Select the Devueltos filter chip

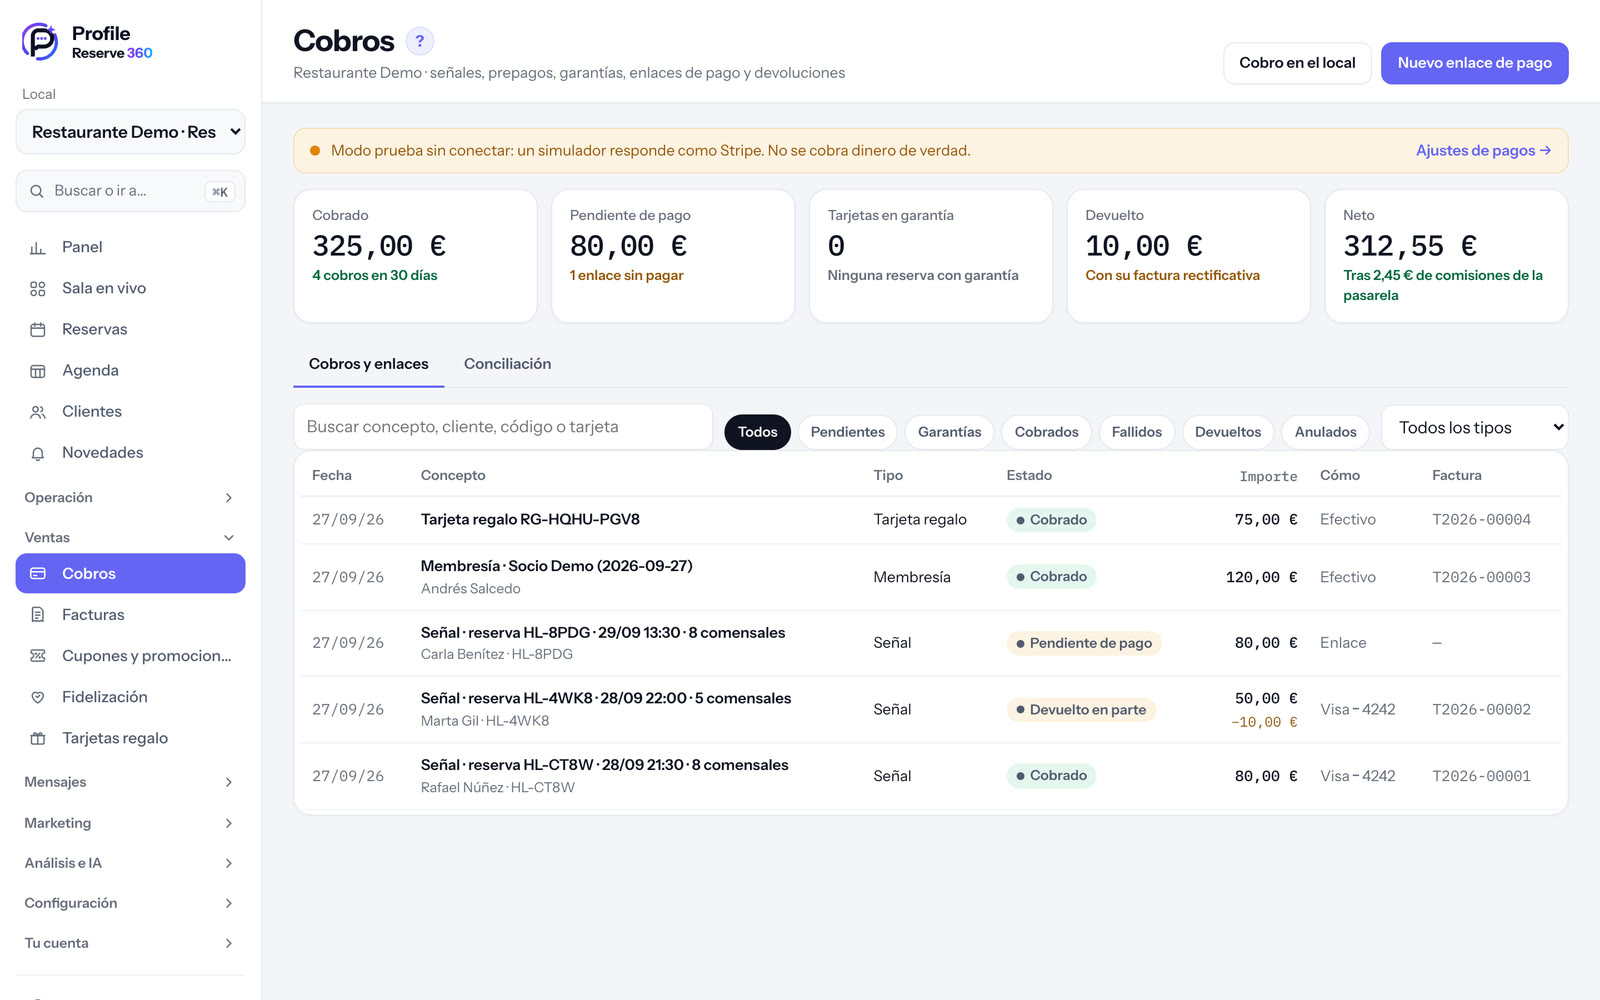click(1228, 432)
